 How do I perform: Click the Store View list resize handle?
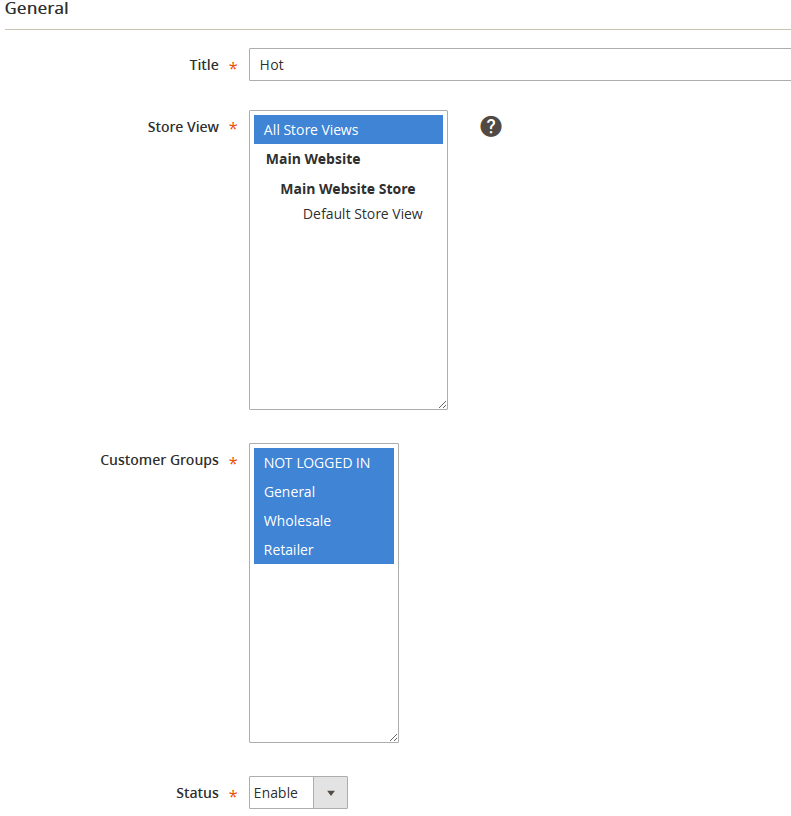click(x=442, y=404)
